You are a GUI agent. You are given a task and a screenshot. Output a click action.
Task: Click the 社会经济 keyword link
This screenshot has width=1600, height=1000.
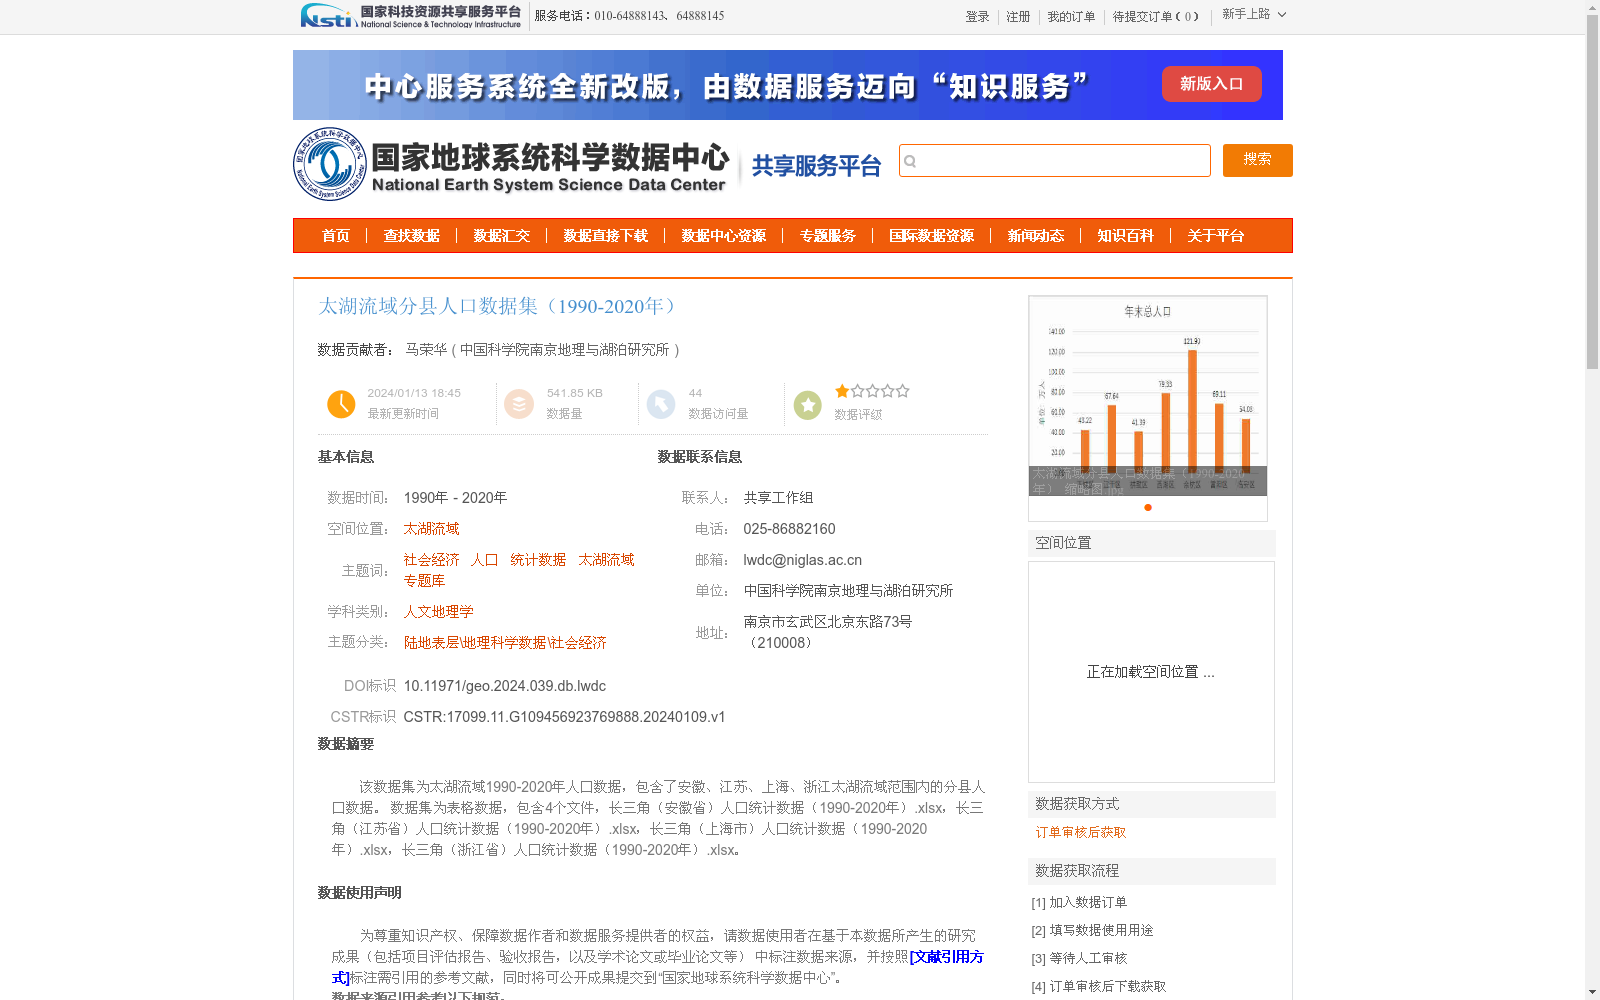pyautogui.click(x=431, y=560)
